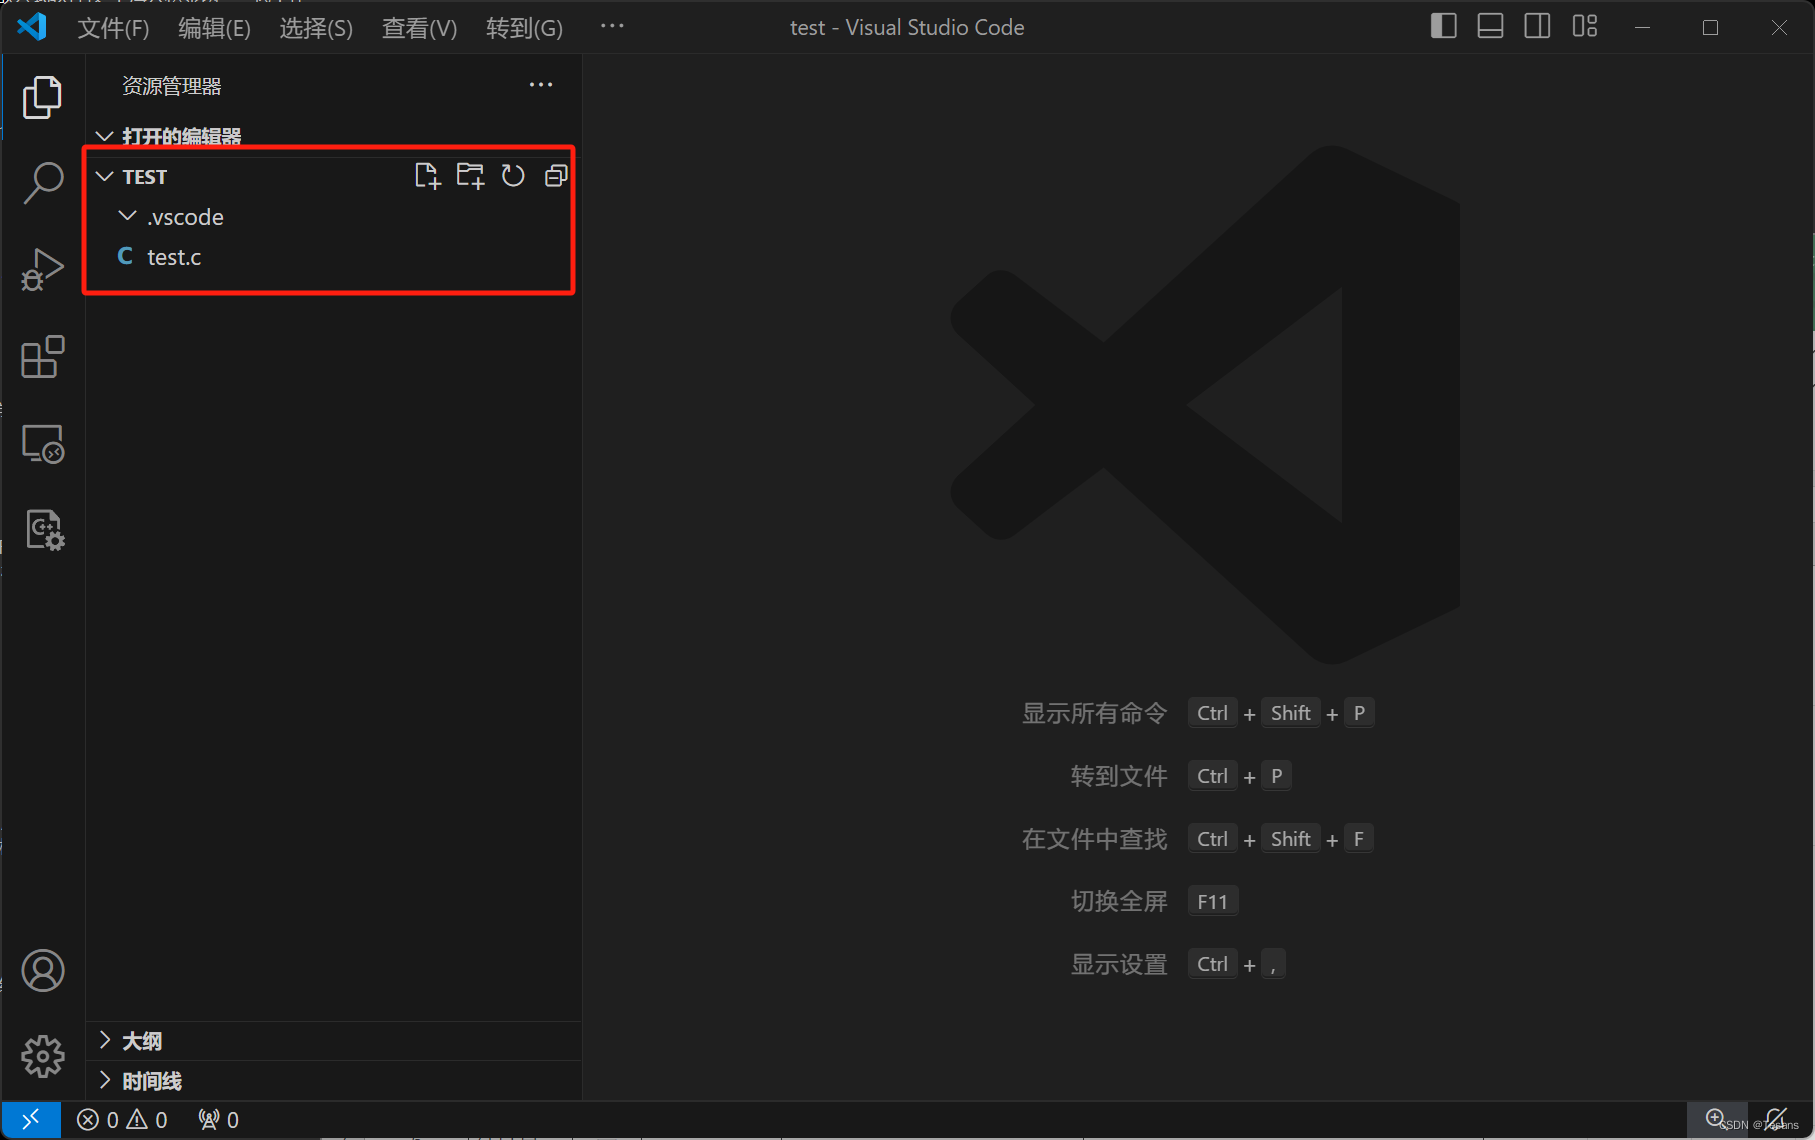Open the 编辑(E) menu
This screenshot has width=1815, height=1140.
tap(214, 28)
